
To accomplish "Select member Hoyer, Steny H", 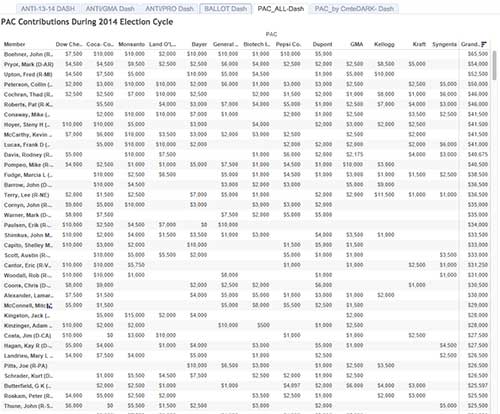I will point(27,125).
